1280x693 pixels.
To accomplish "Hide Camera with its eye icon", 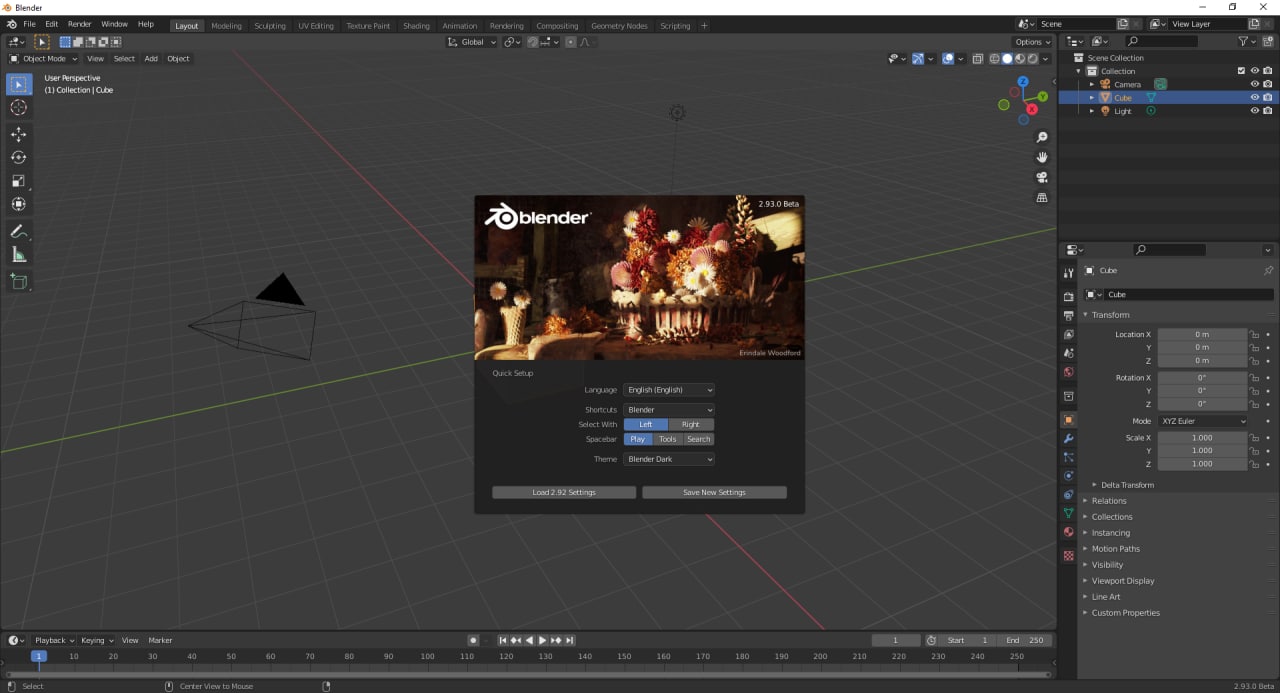I will point(1254,84).
